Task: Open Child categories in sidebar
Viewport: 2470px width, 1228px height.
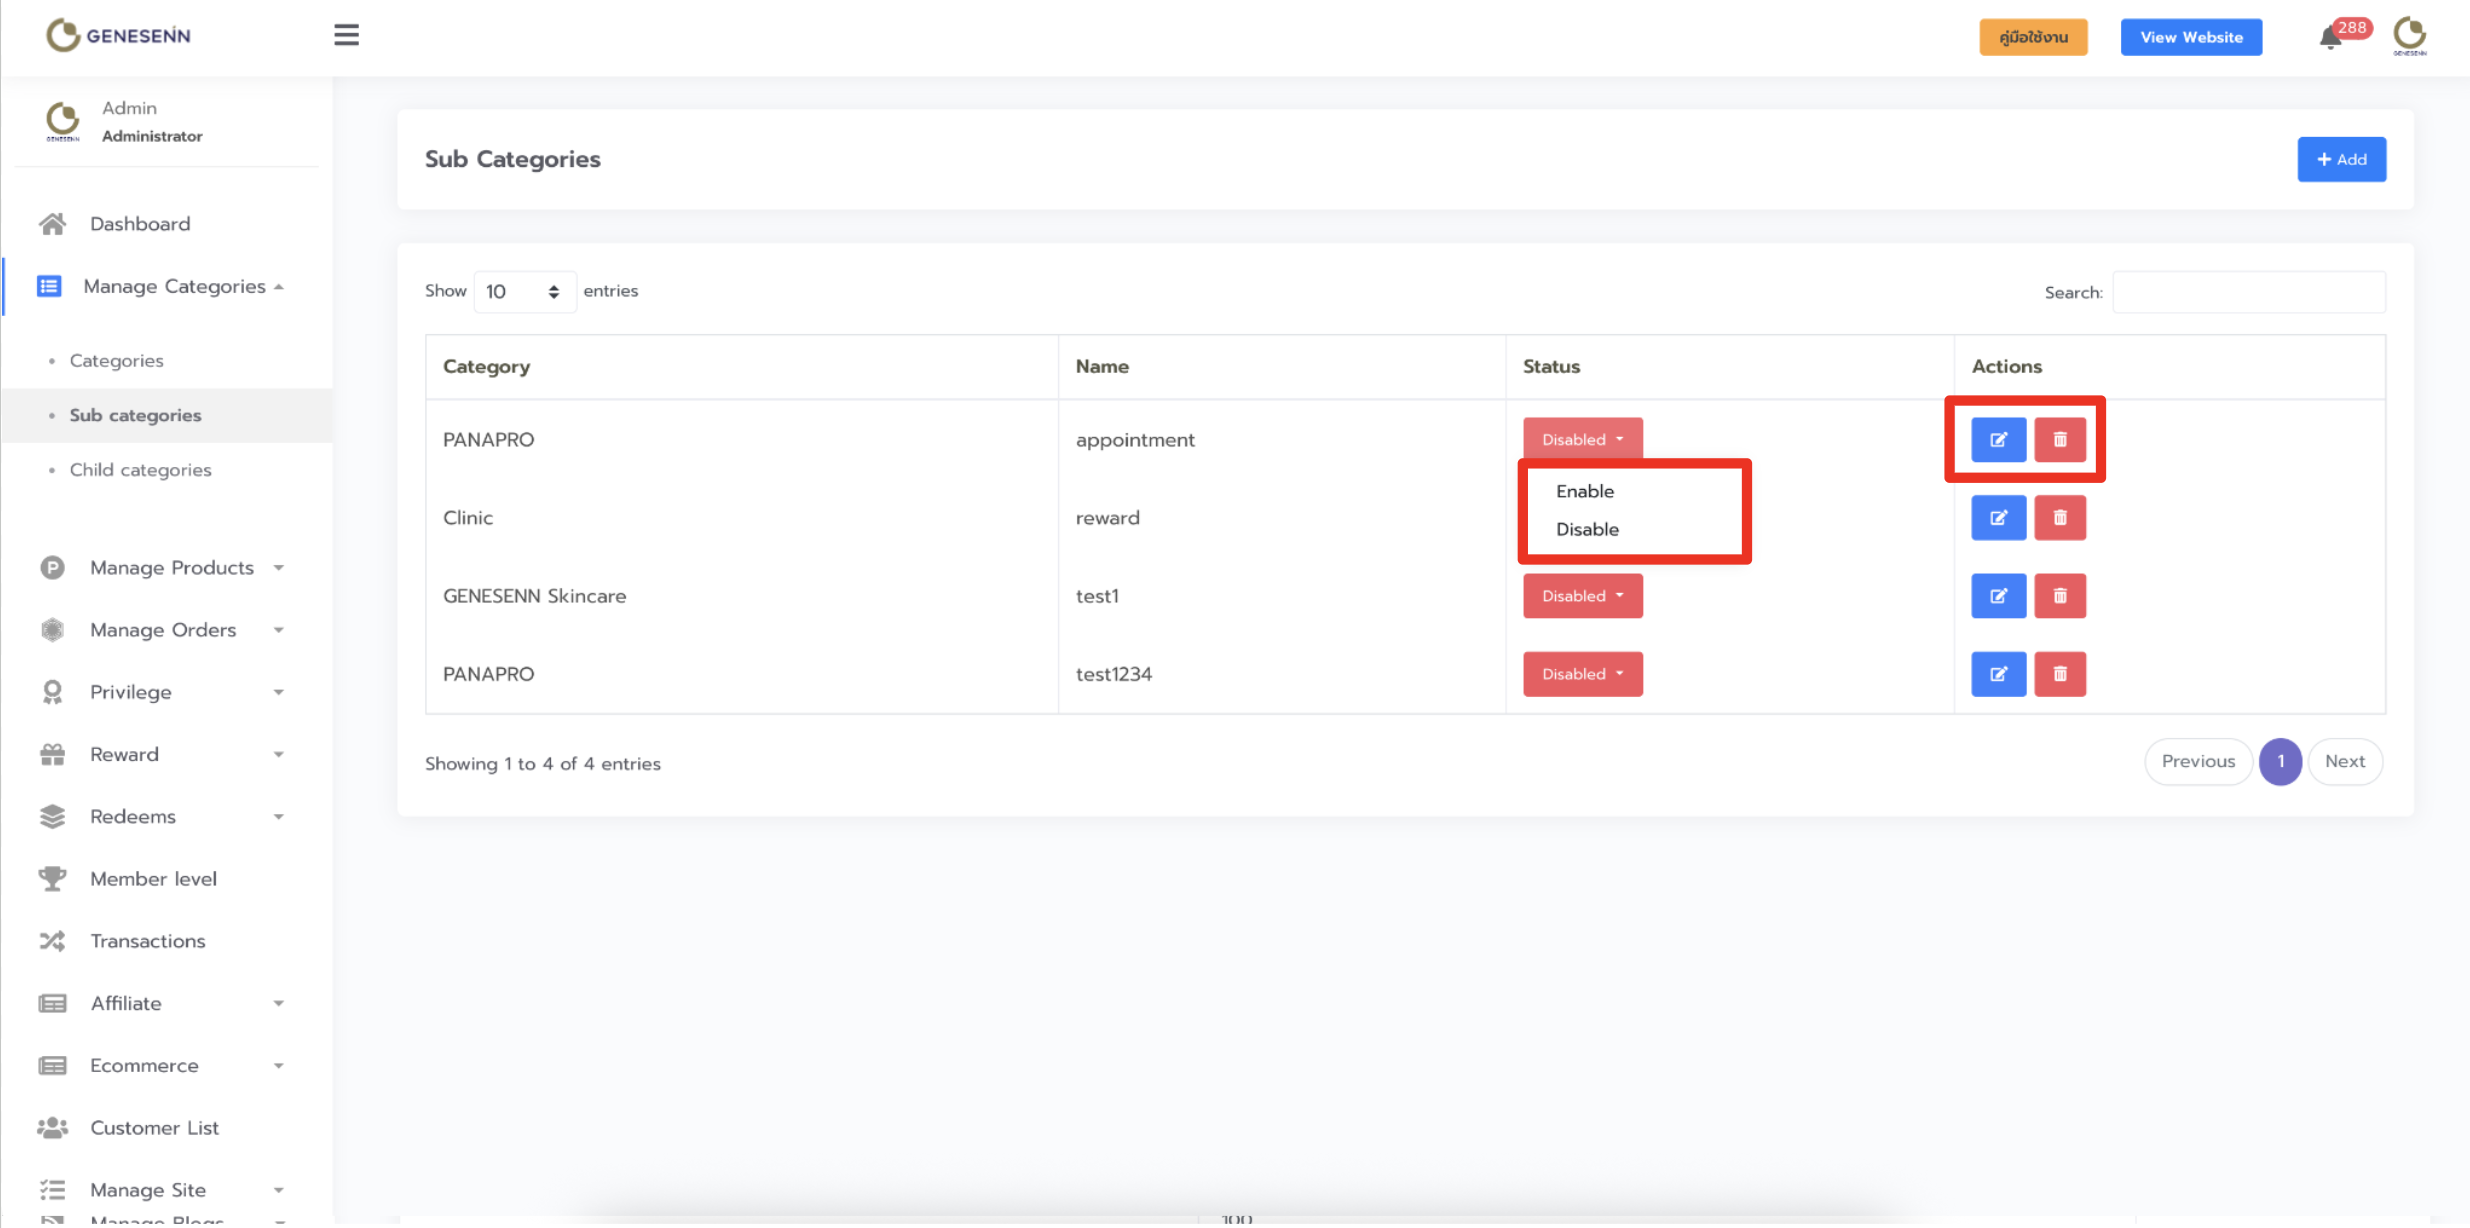Action: 140,470
